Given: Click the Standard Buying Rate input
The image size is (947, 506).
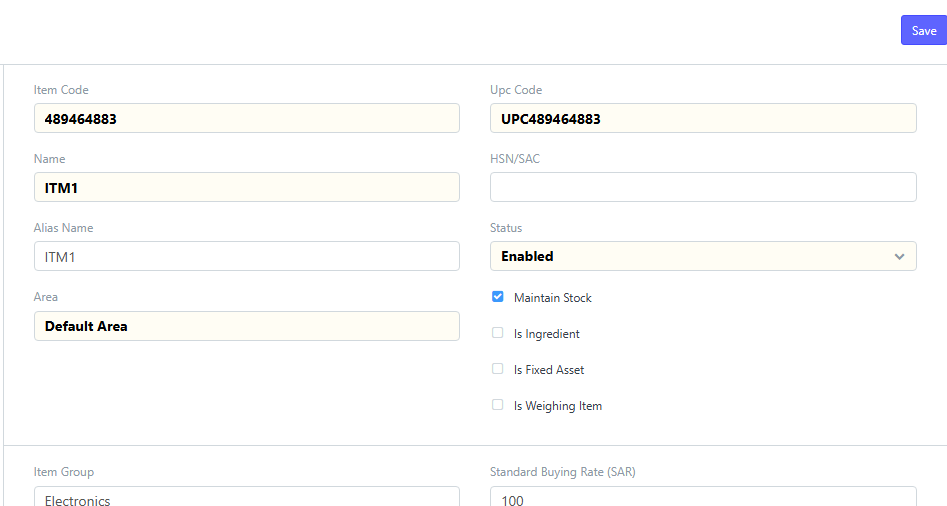Looking at the screenshot, I should pos(703,497).
